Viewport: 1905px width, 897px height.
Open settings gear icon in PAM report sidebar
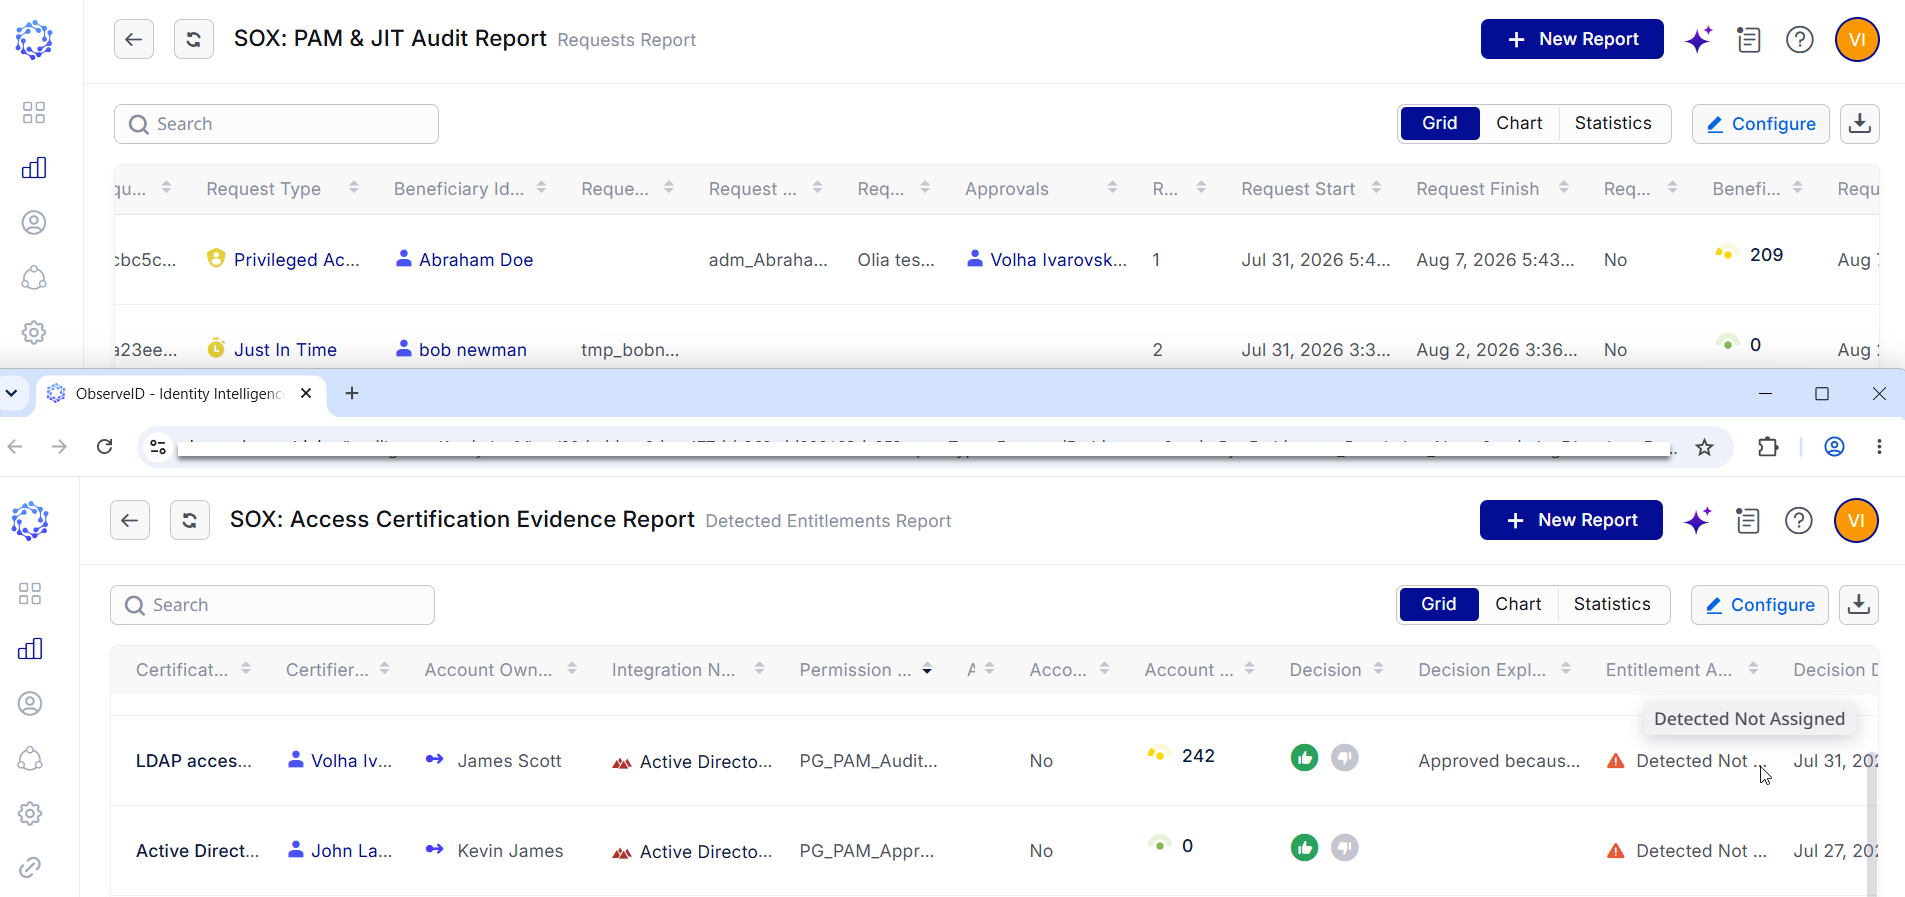(x=34, y=332)
